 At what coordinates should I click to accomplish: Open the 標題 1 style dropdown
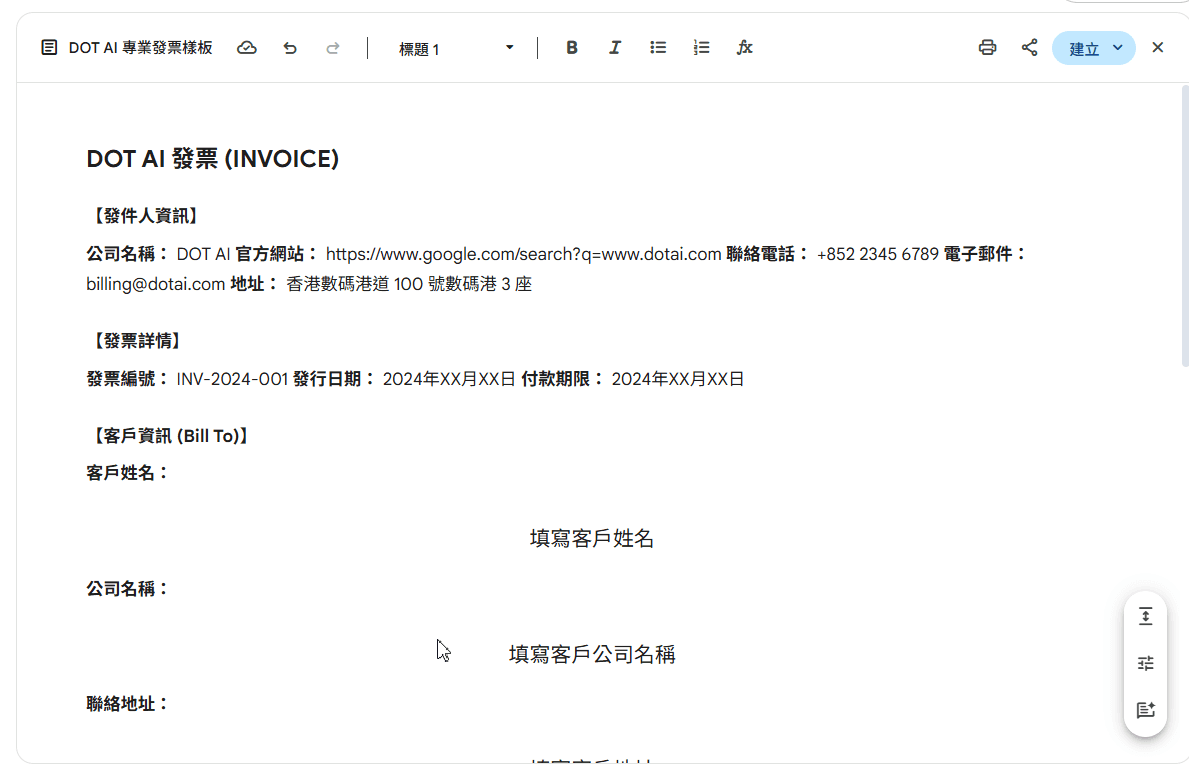pos(456,49)
